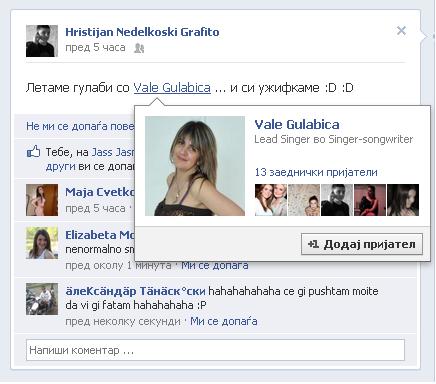Viewport: 436px width, 384px height.
Task: Open Hristijan Nedelkoski Grafito's profile picture
Action: pos(42,41)
